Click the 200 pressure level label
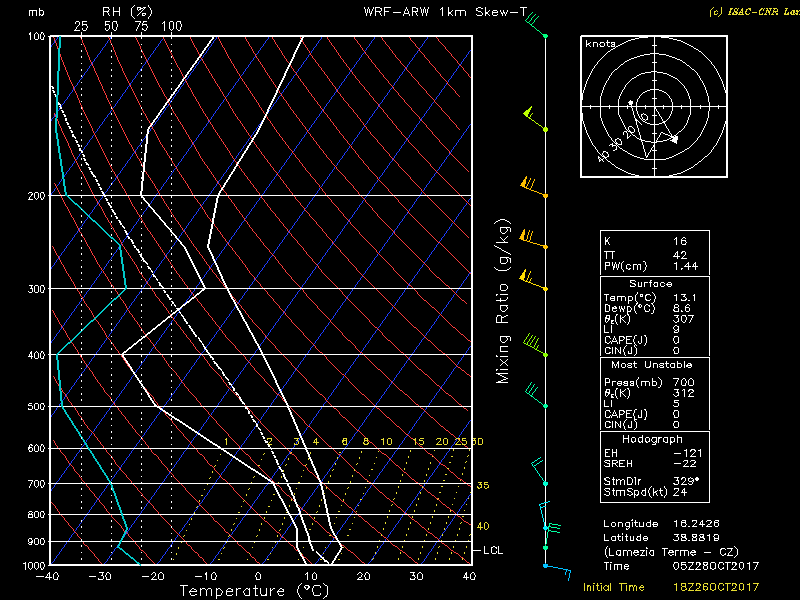Viewport: 800px width, 600px height. [36, 196]
